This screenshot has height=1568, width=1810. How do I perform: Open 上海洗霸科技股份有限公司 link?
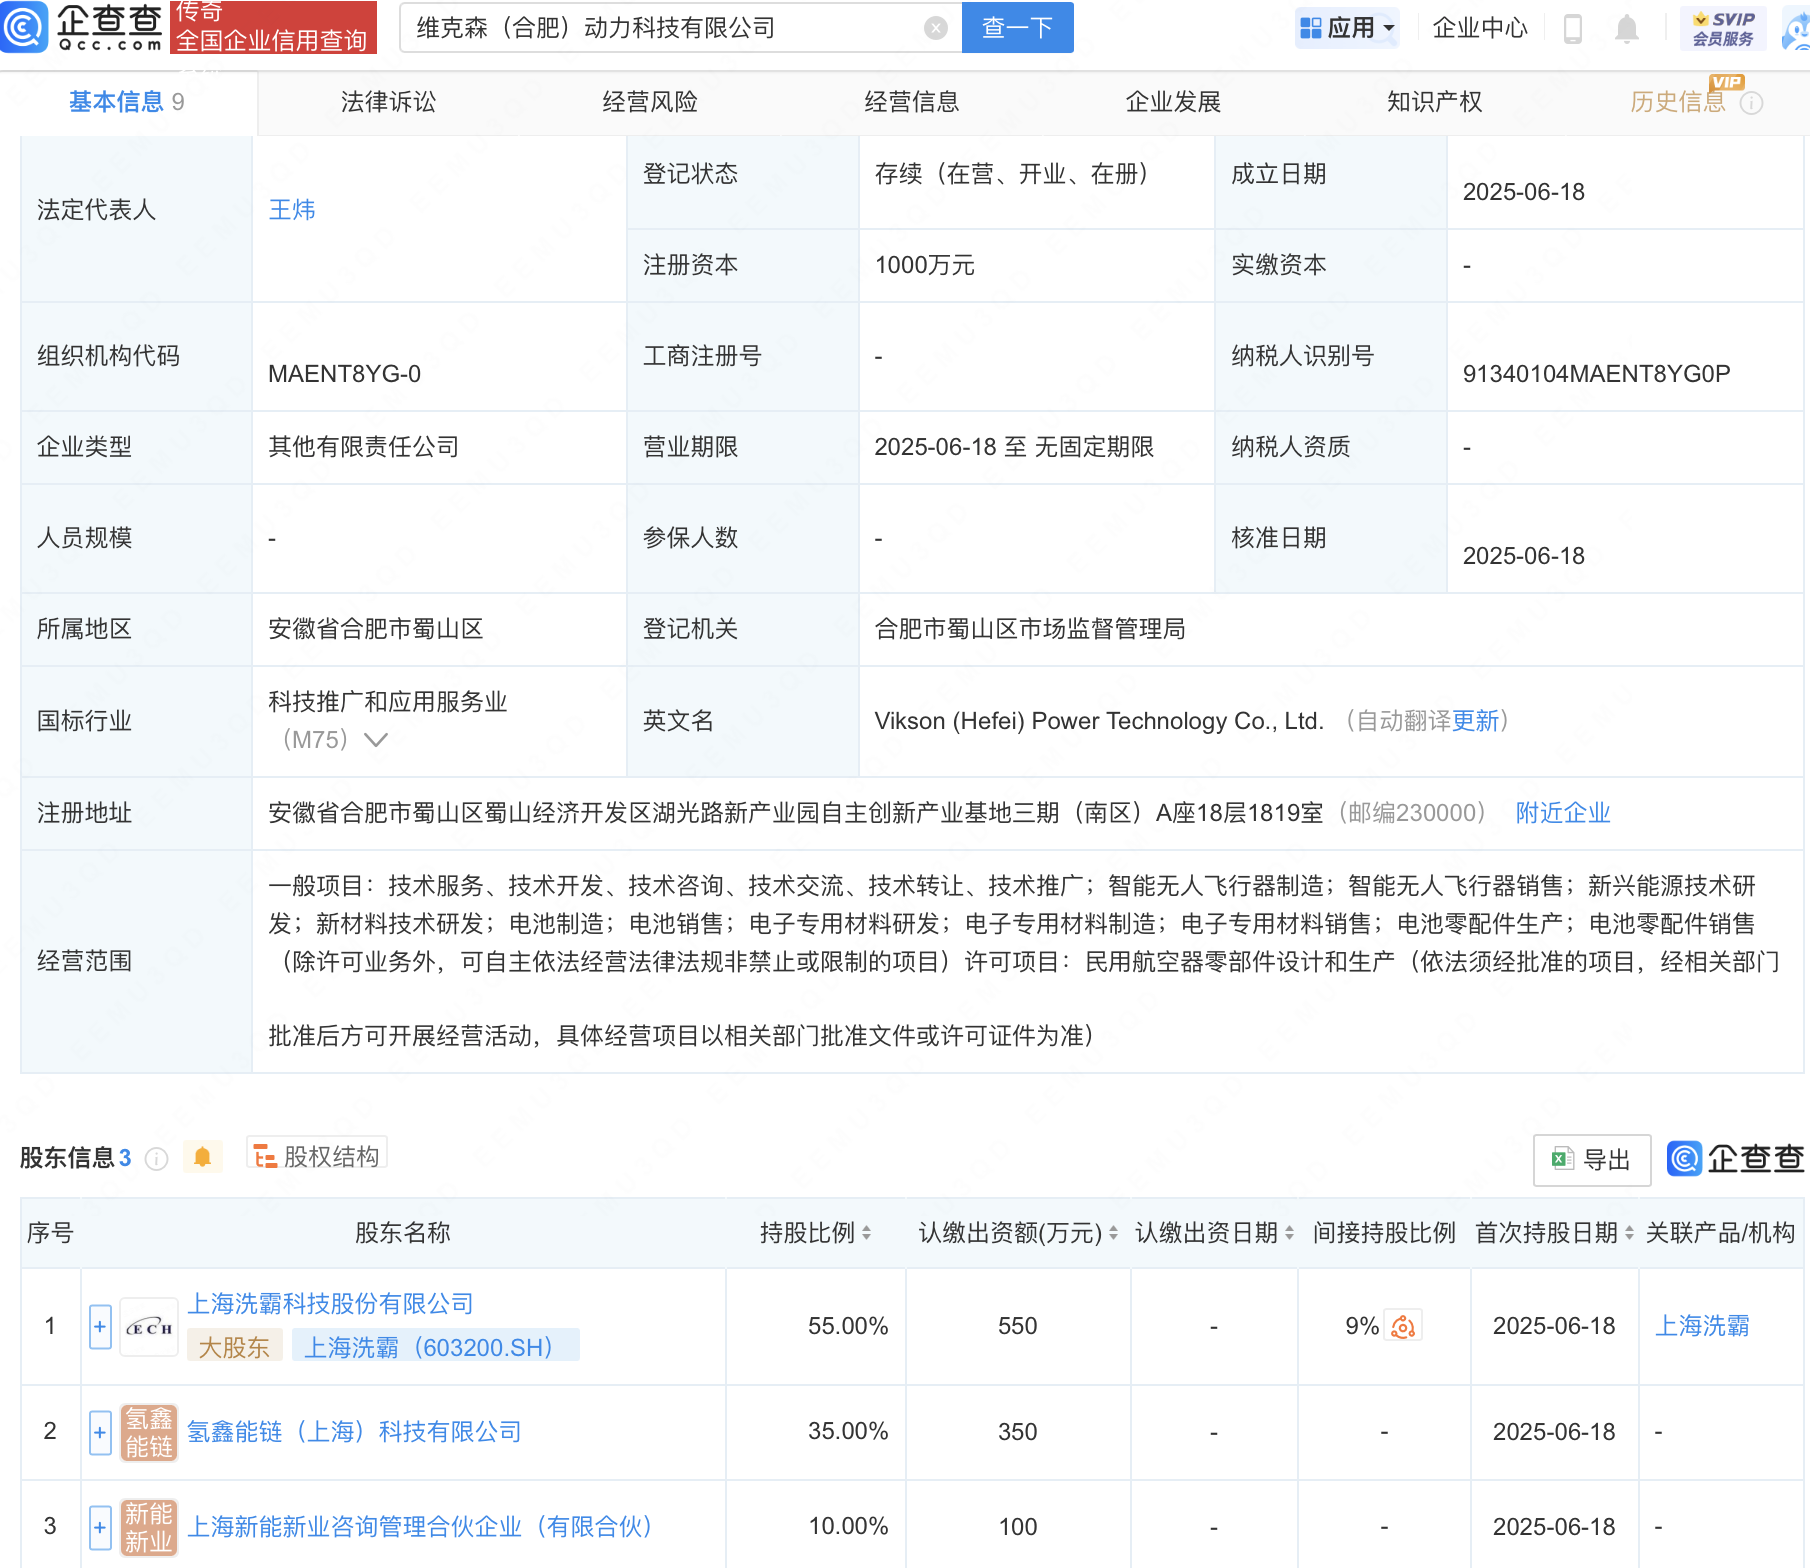tap(331, 1304)
